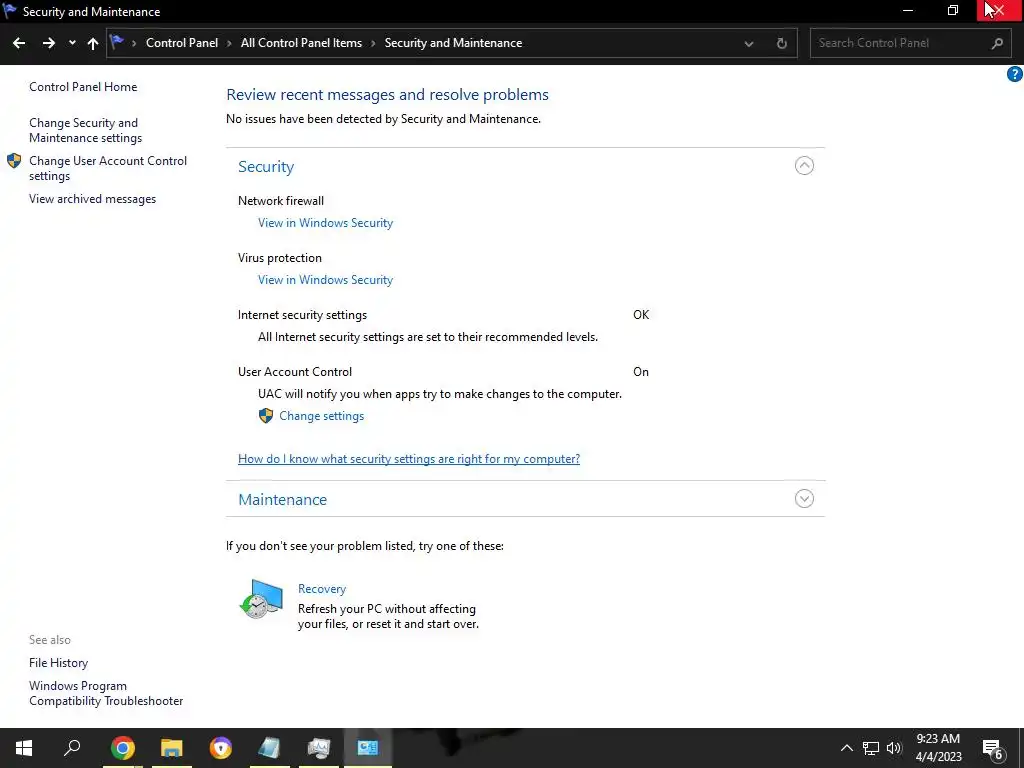
Task: Open Network firewall View in Windows Security
Action: [325, 223]
